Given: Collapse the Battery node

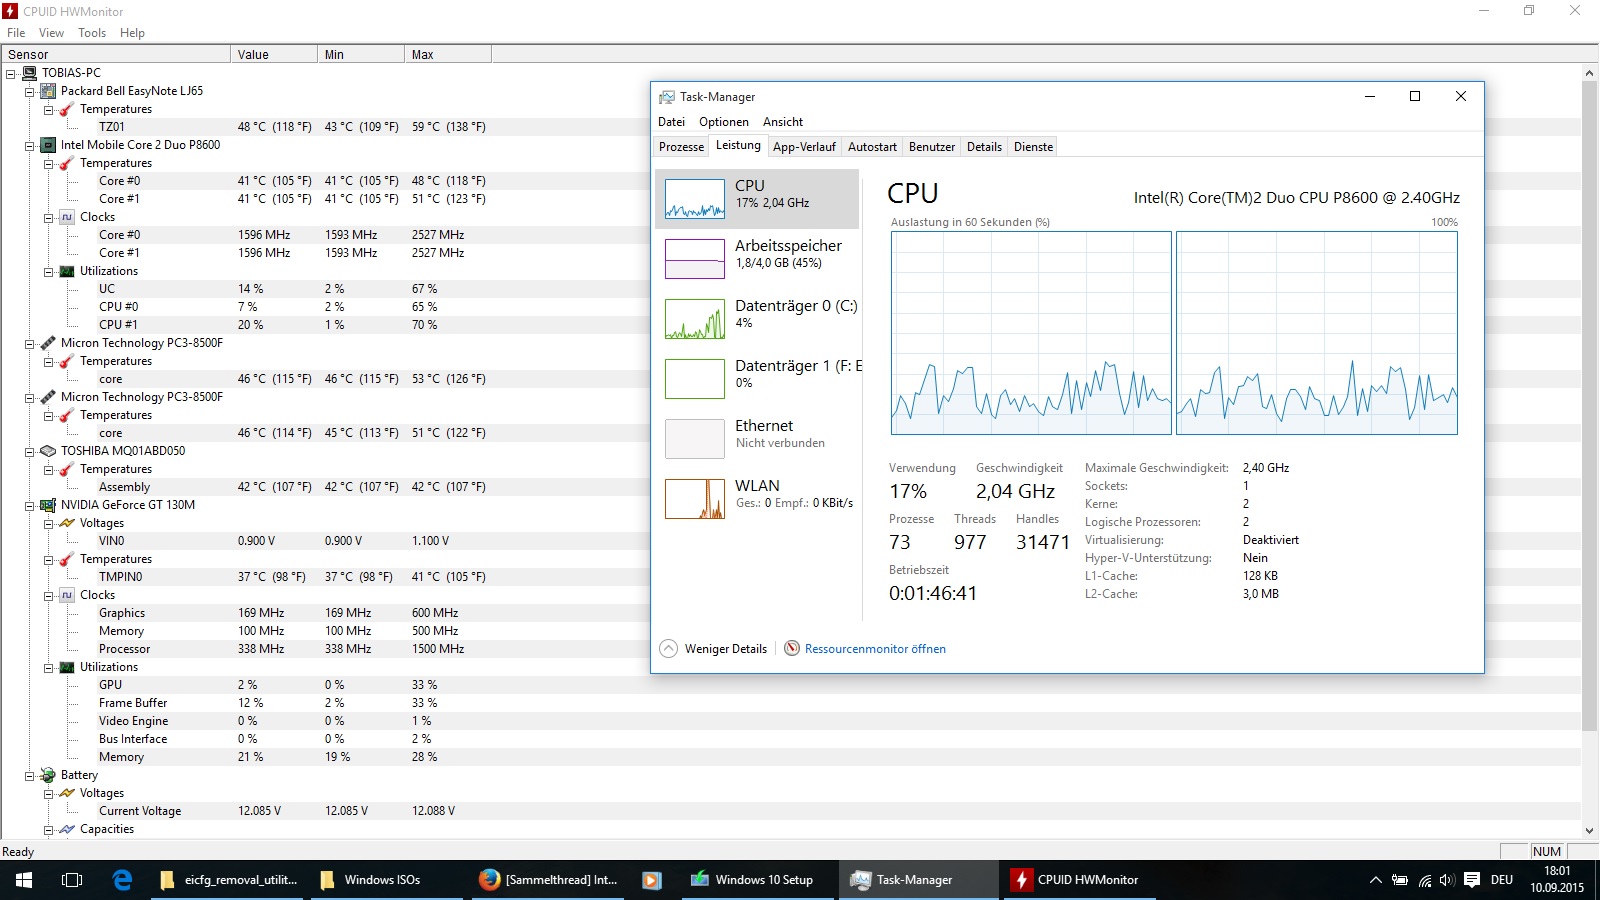Looking at the screenshot, I should click(29, 775).
